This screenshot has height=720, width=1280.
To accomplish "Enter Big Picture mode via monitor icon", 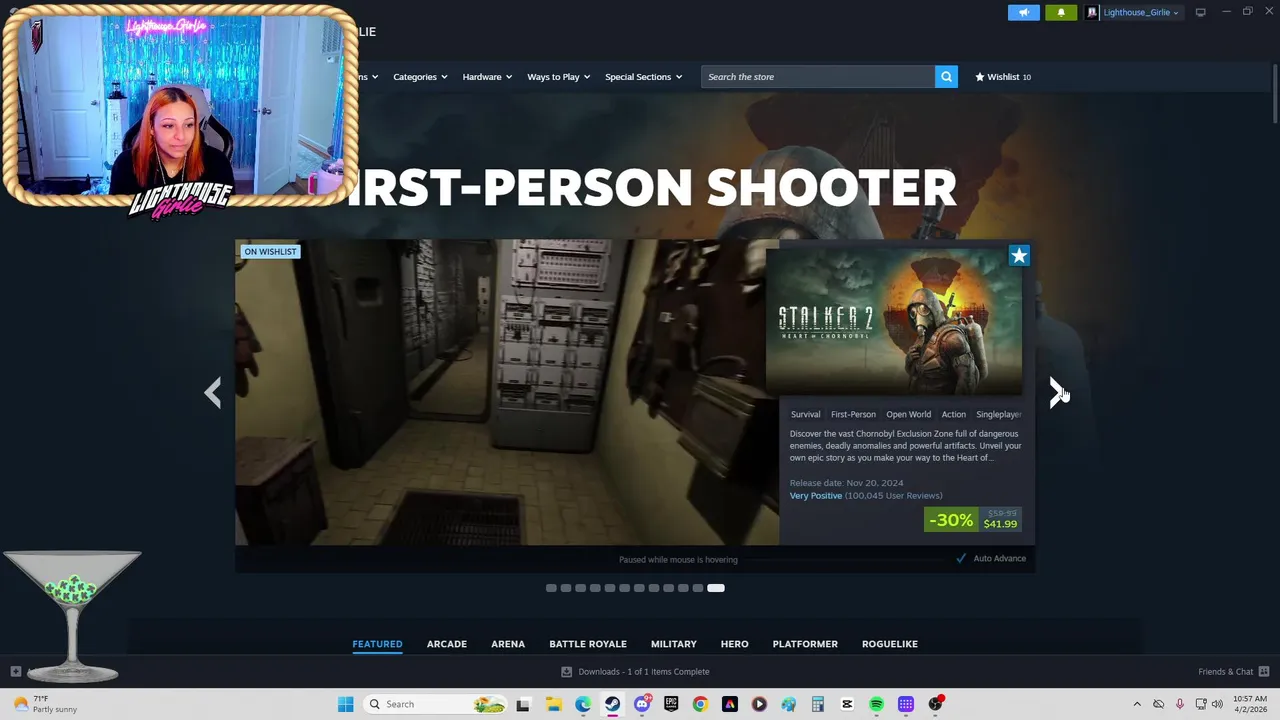I will tap(1200, 12).
